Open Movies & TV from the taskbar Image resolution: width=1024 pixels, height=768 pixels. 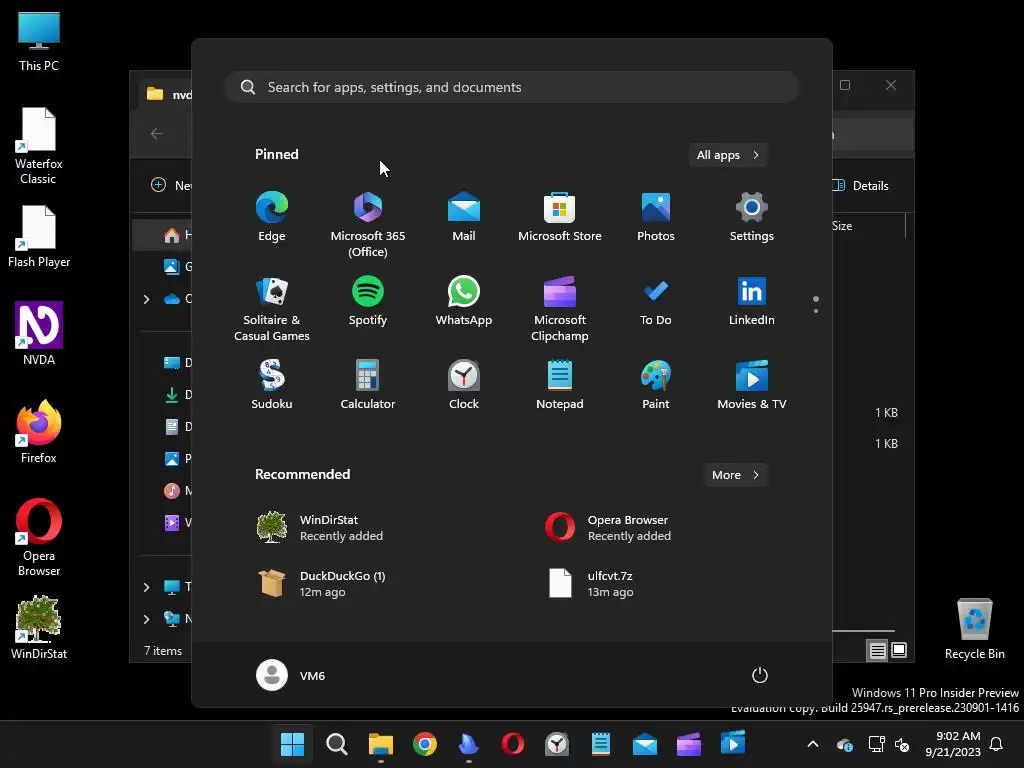[x=733, y=744]
